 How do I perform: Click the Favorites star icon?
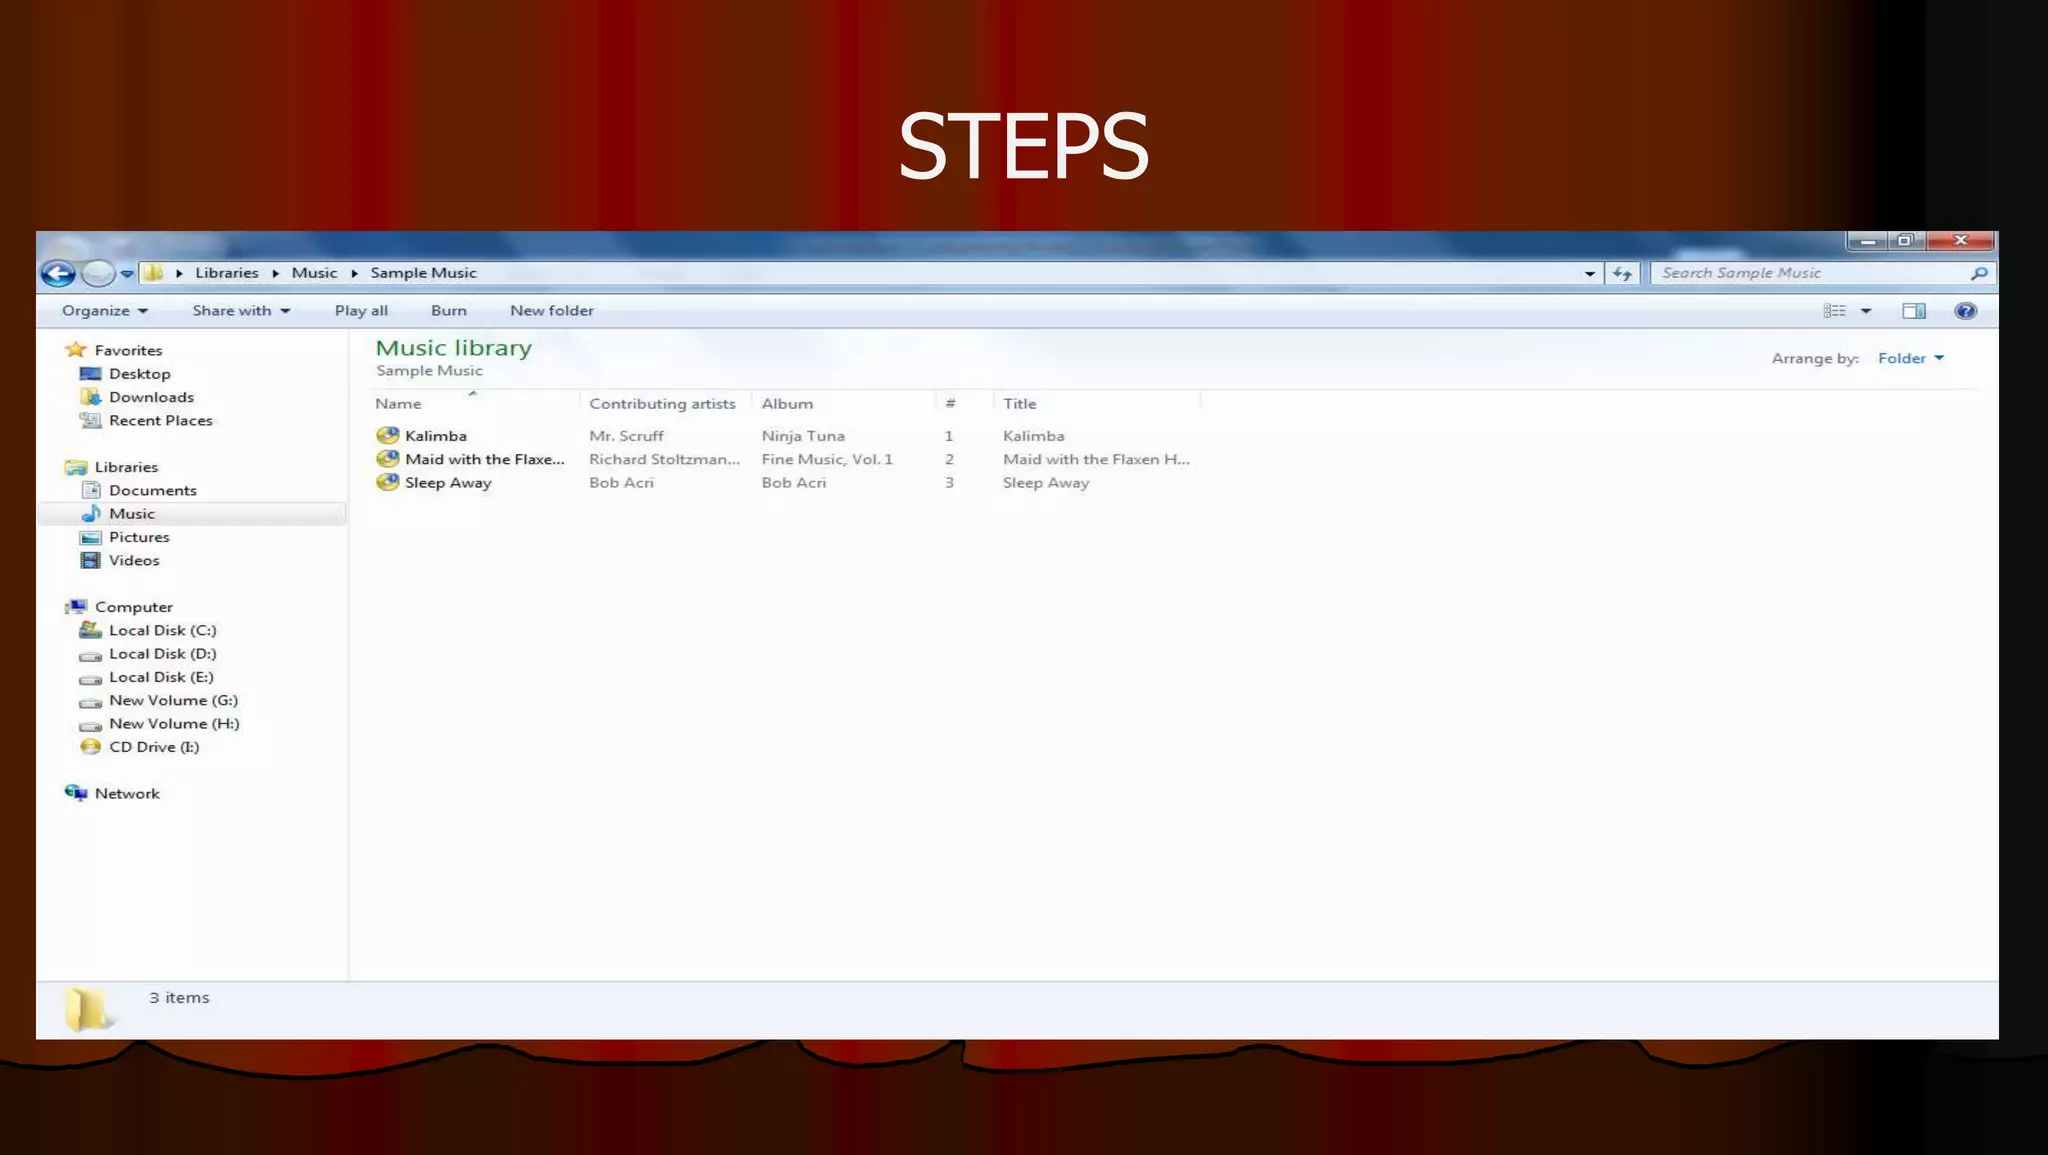(76, 349)
